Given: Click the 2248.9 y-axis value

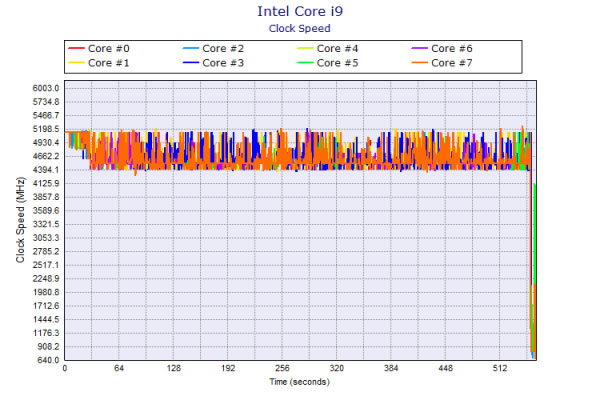Looking at the screenshot, I should tap(46, 279).
